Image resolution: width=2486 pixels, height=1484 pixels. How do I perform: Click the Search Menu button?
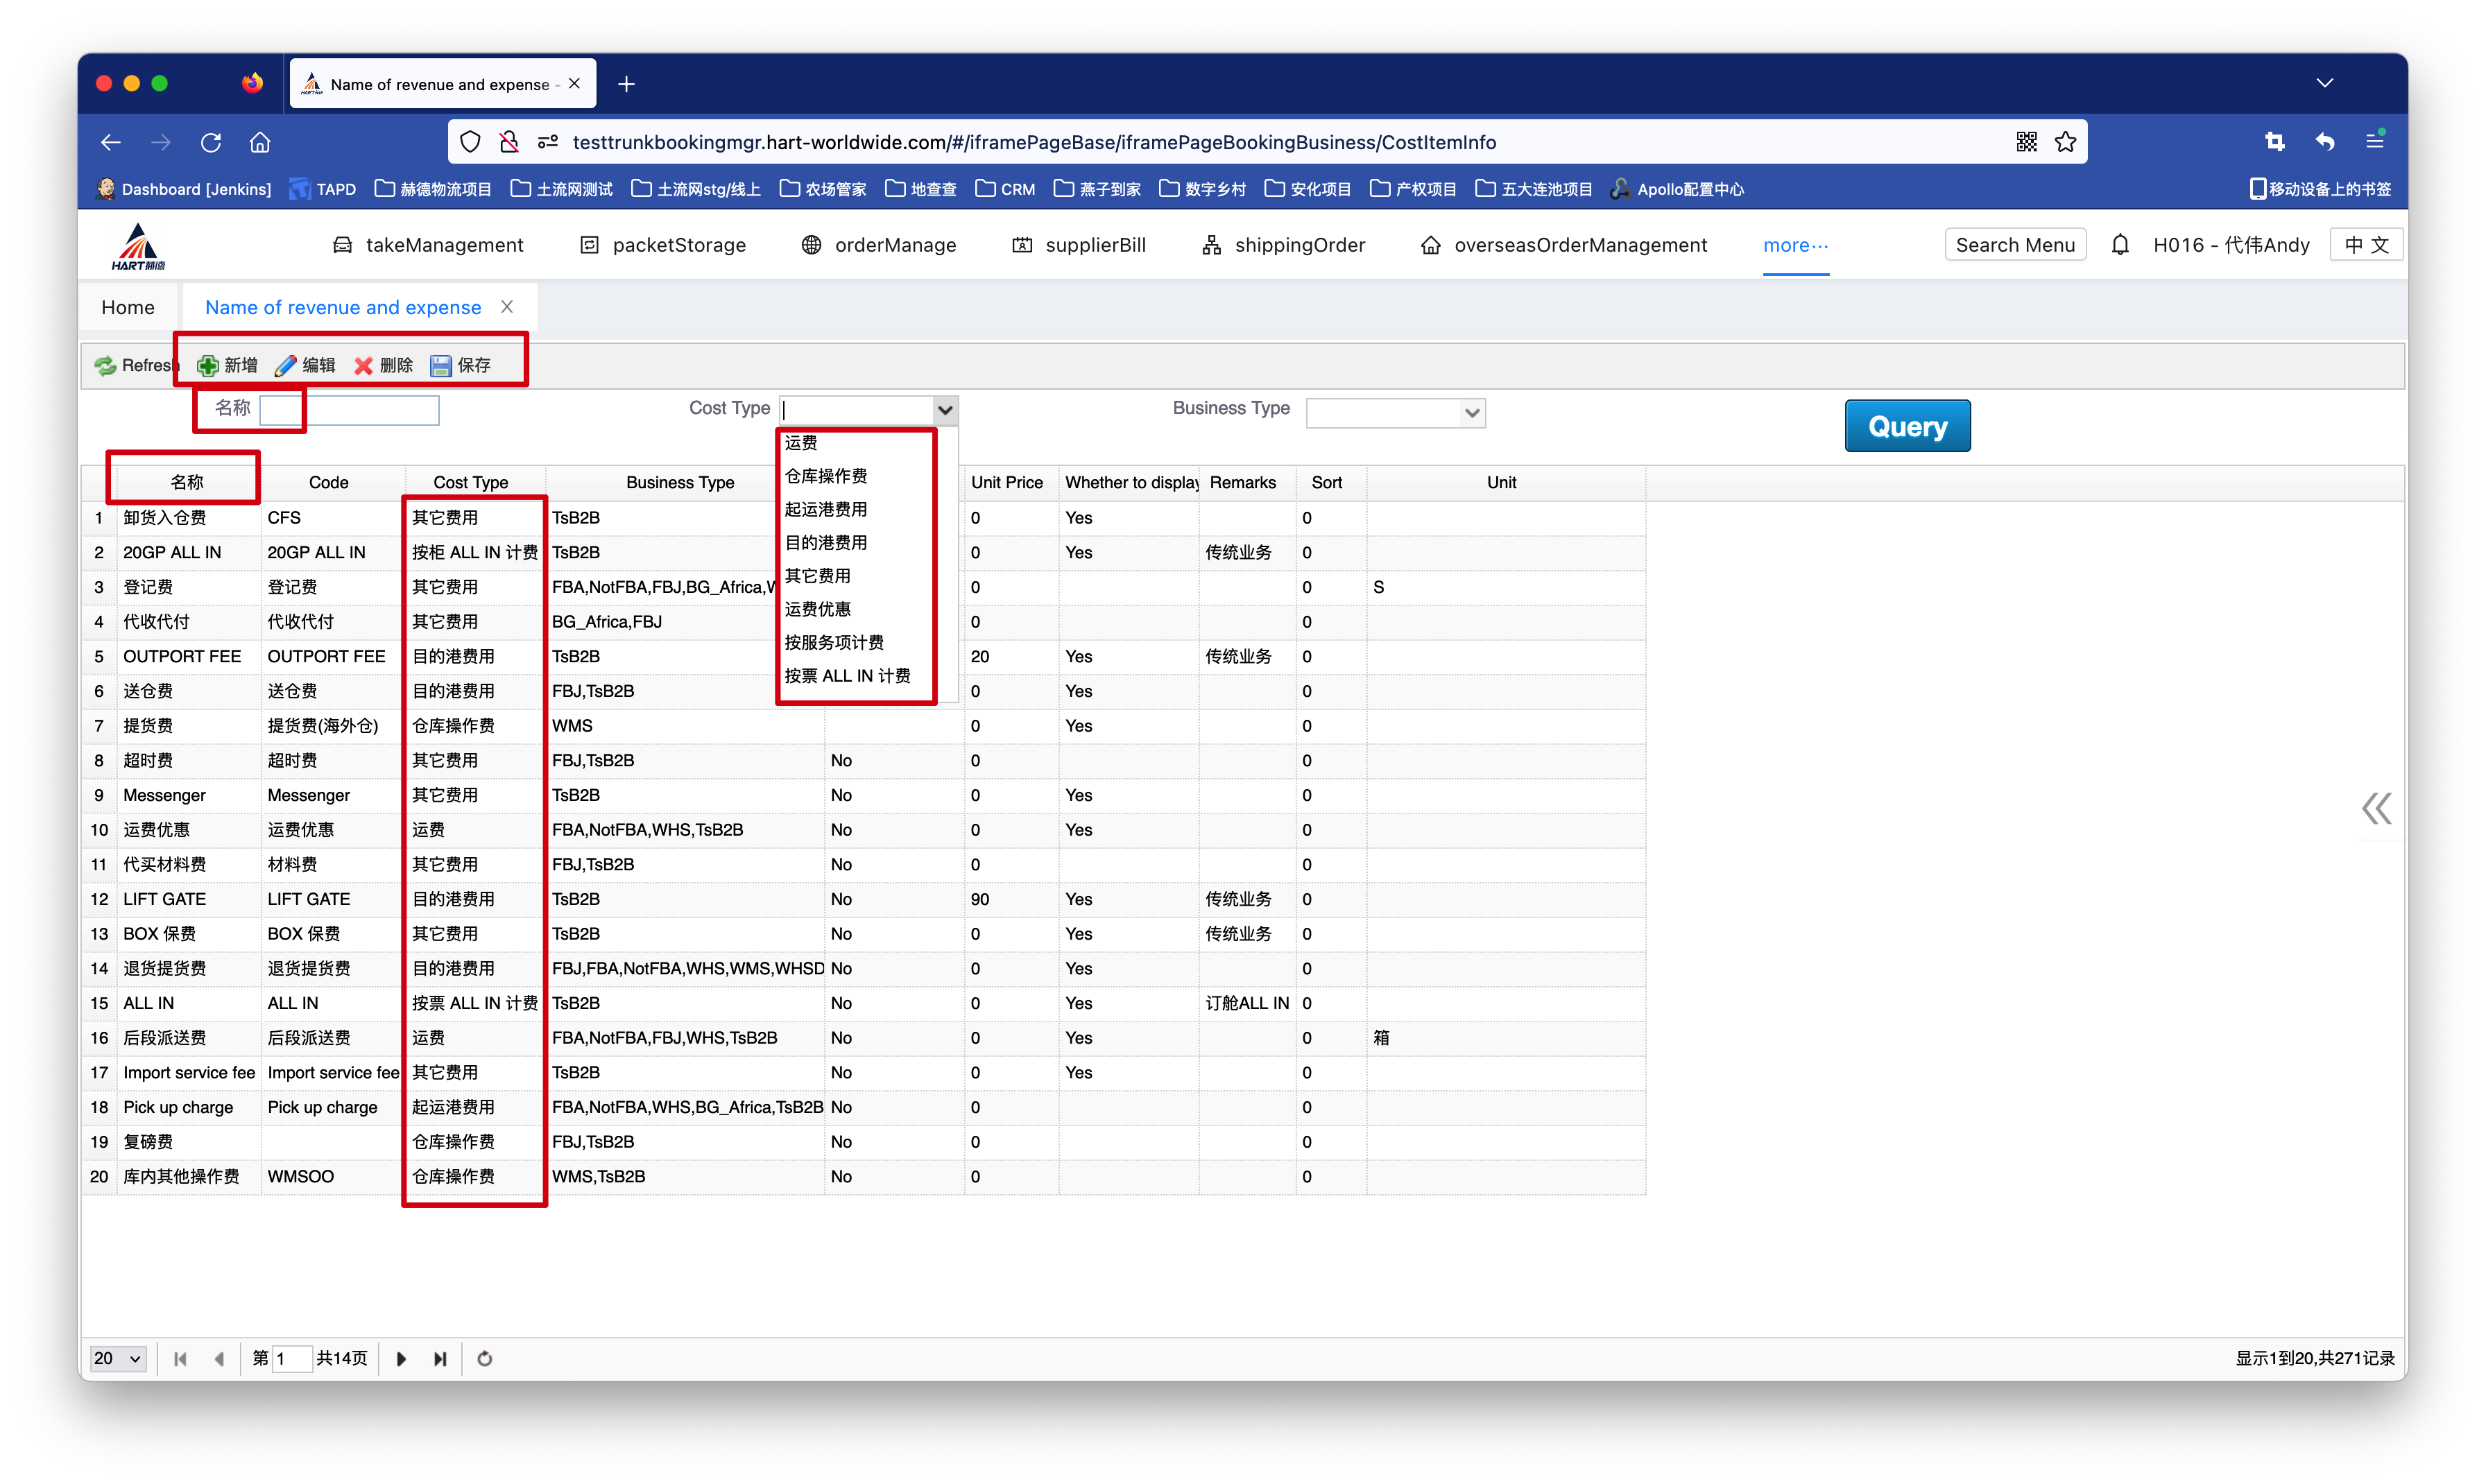coord(2015,245)
